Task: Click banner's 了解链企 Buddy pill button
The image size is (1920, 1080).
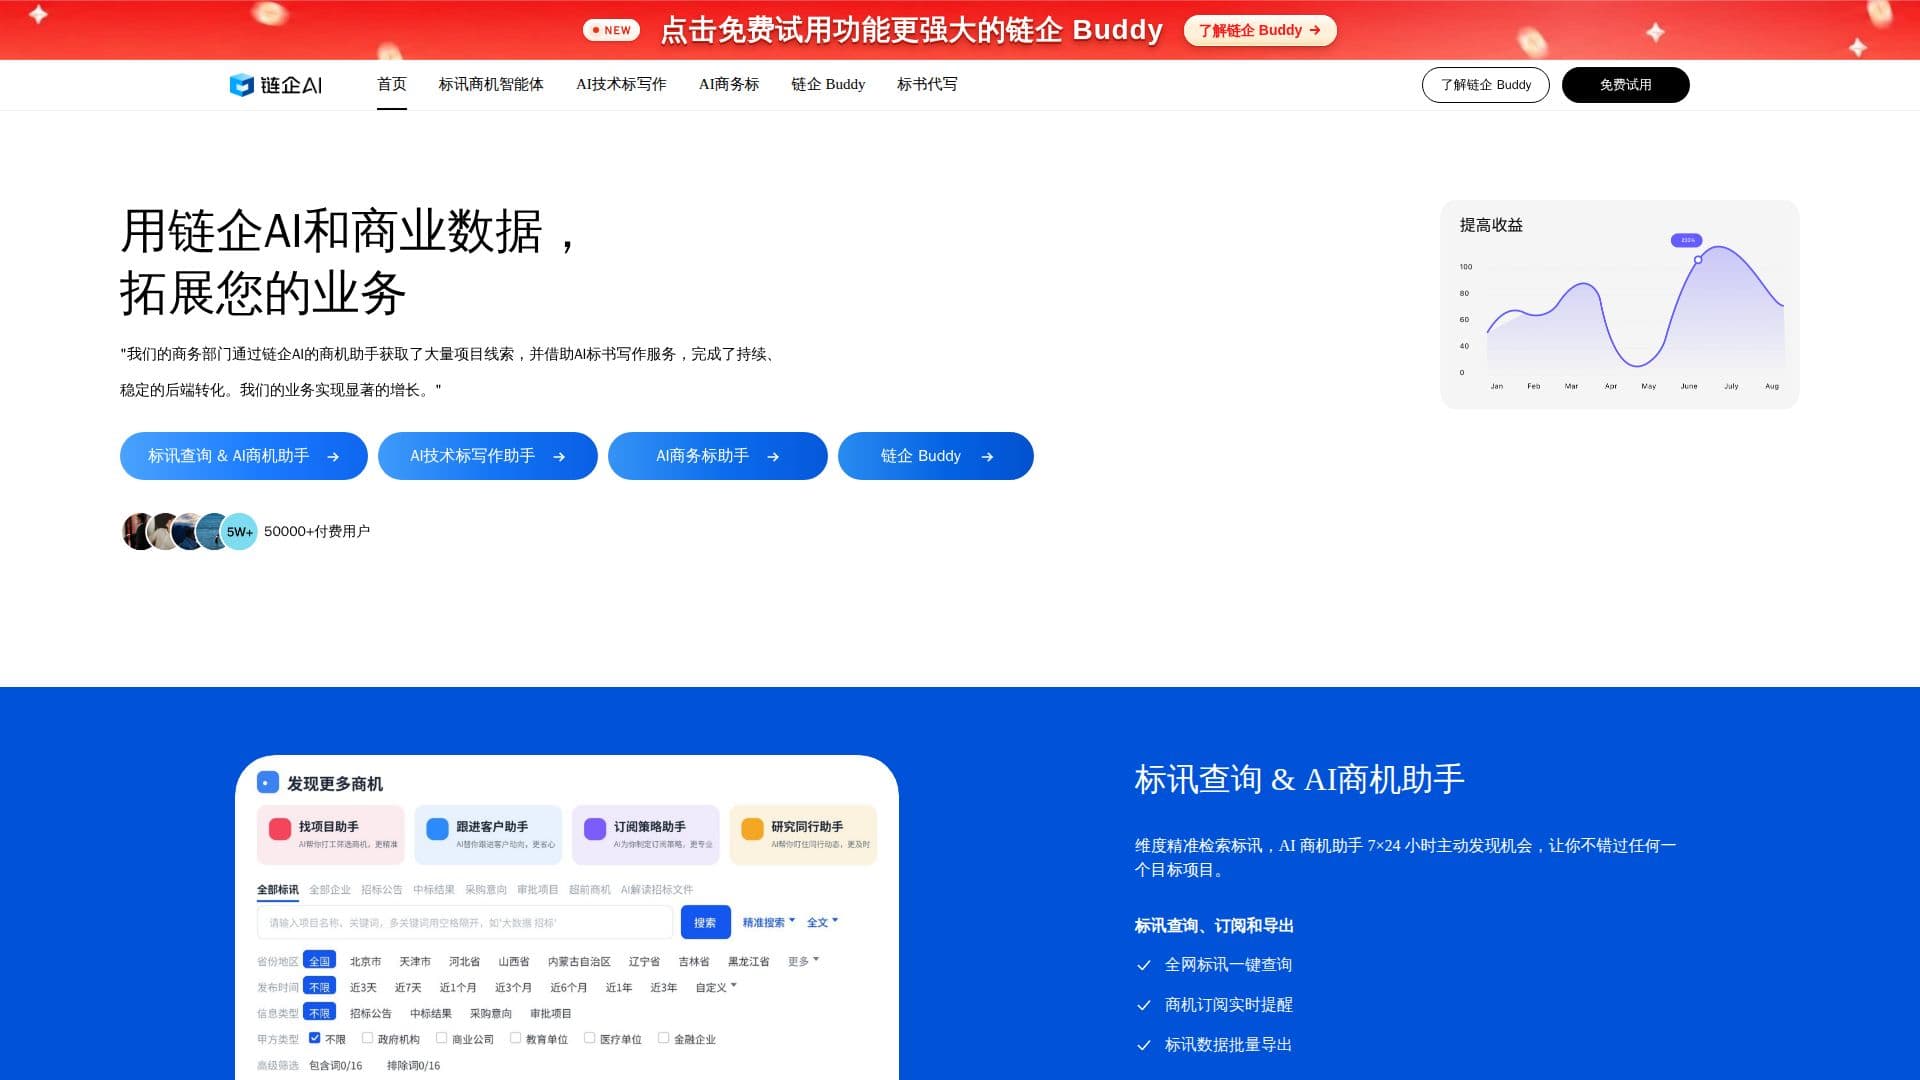Action: (x=1260, y=30)
